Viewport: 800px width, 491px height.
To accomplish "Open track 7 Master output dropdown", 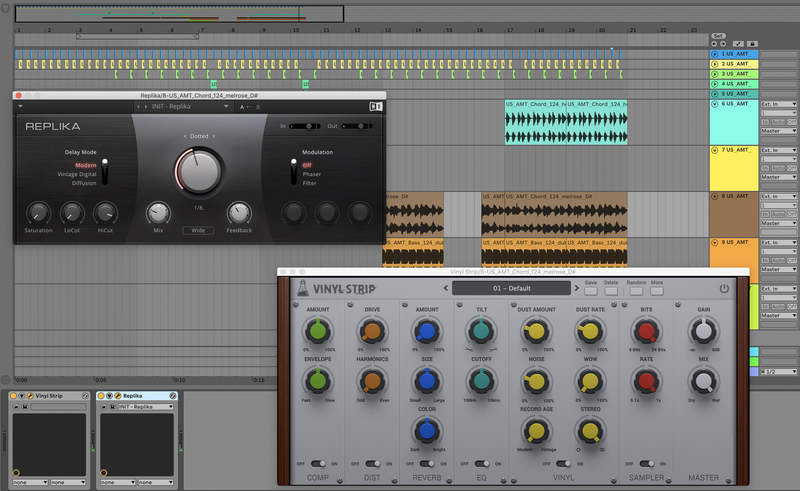I will click(779, 177).
